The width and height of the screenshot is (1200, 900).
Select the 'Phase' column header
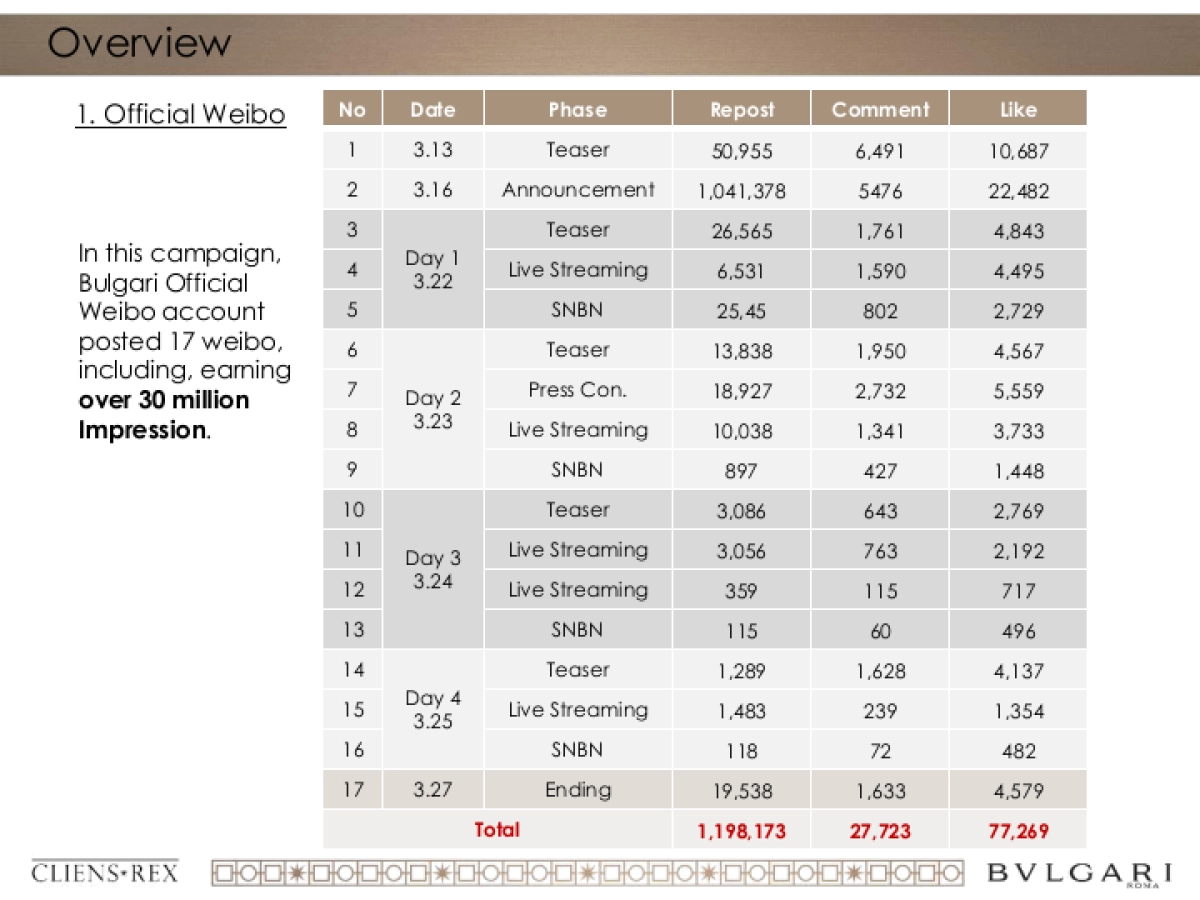click(578, 109)
